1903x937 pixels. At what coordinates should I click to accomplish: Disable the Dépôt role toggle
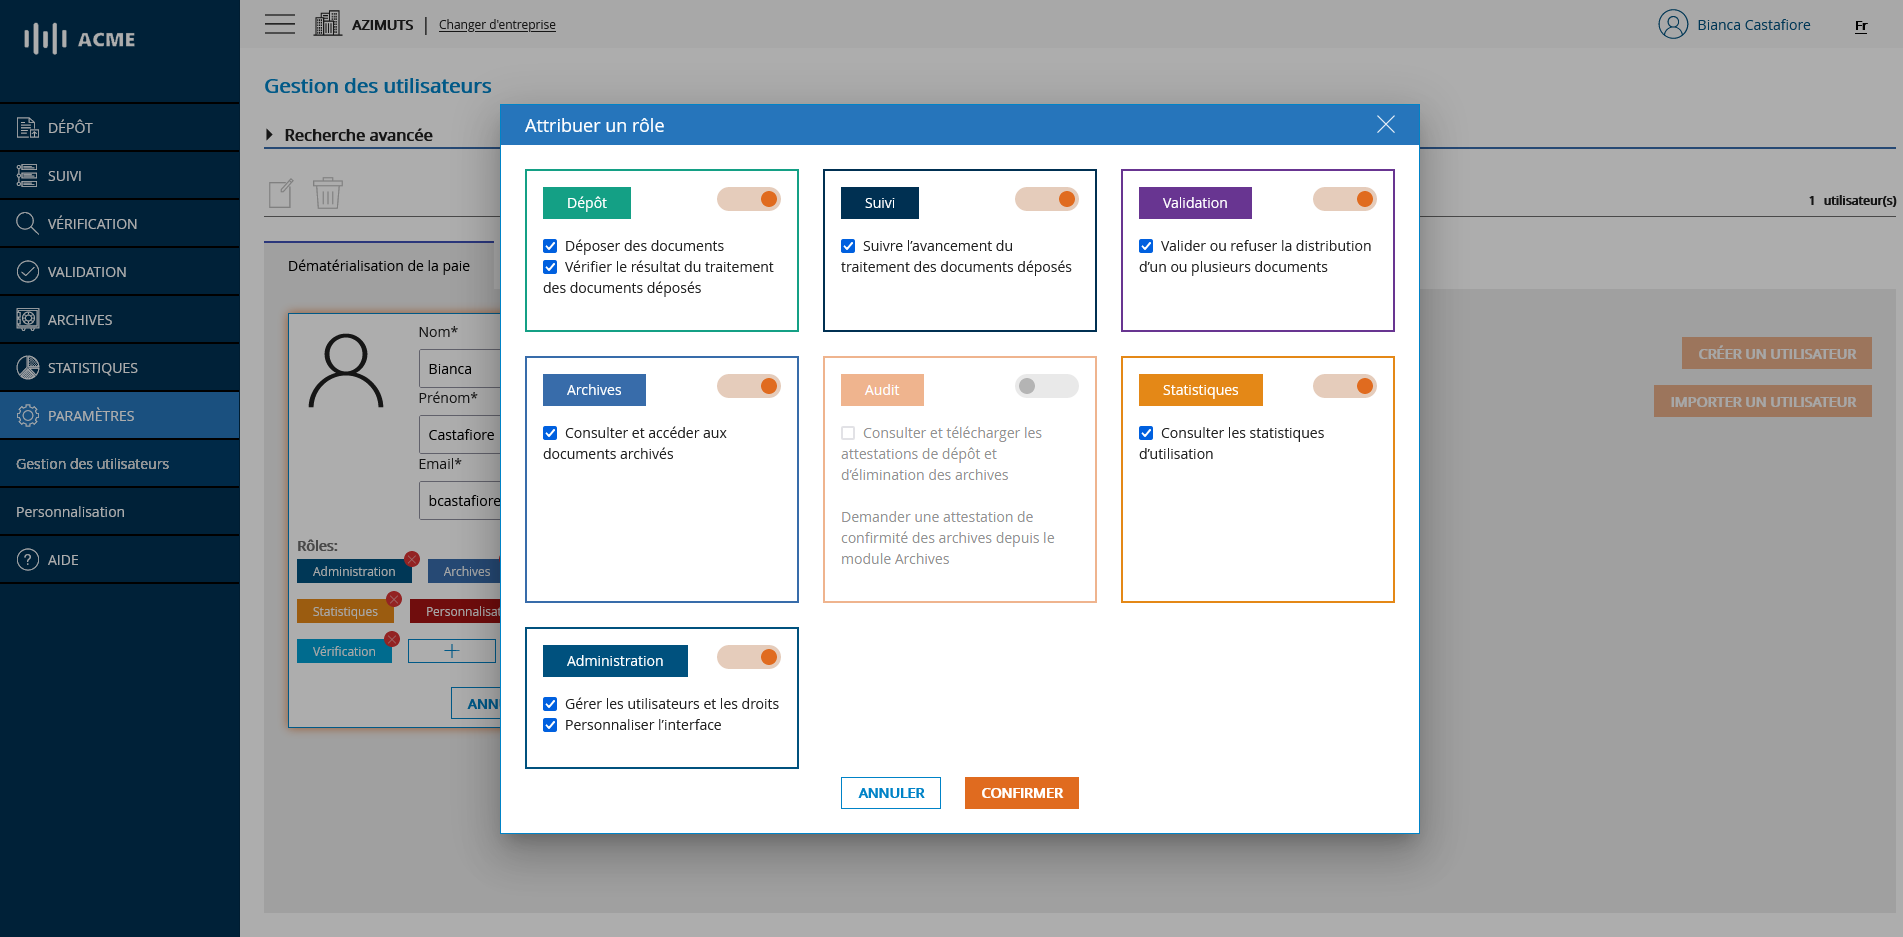[x=748, y=199]
